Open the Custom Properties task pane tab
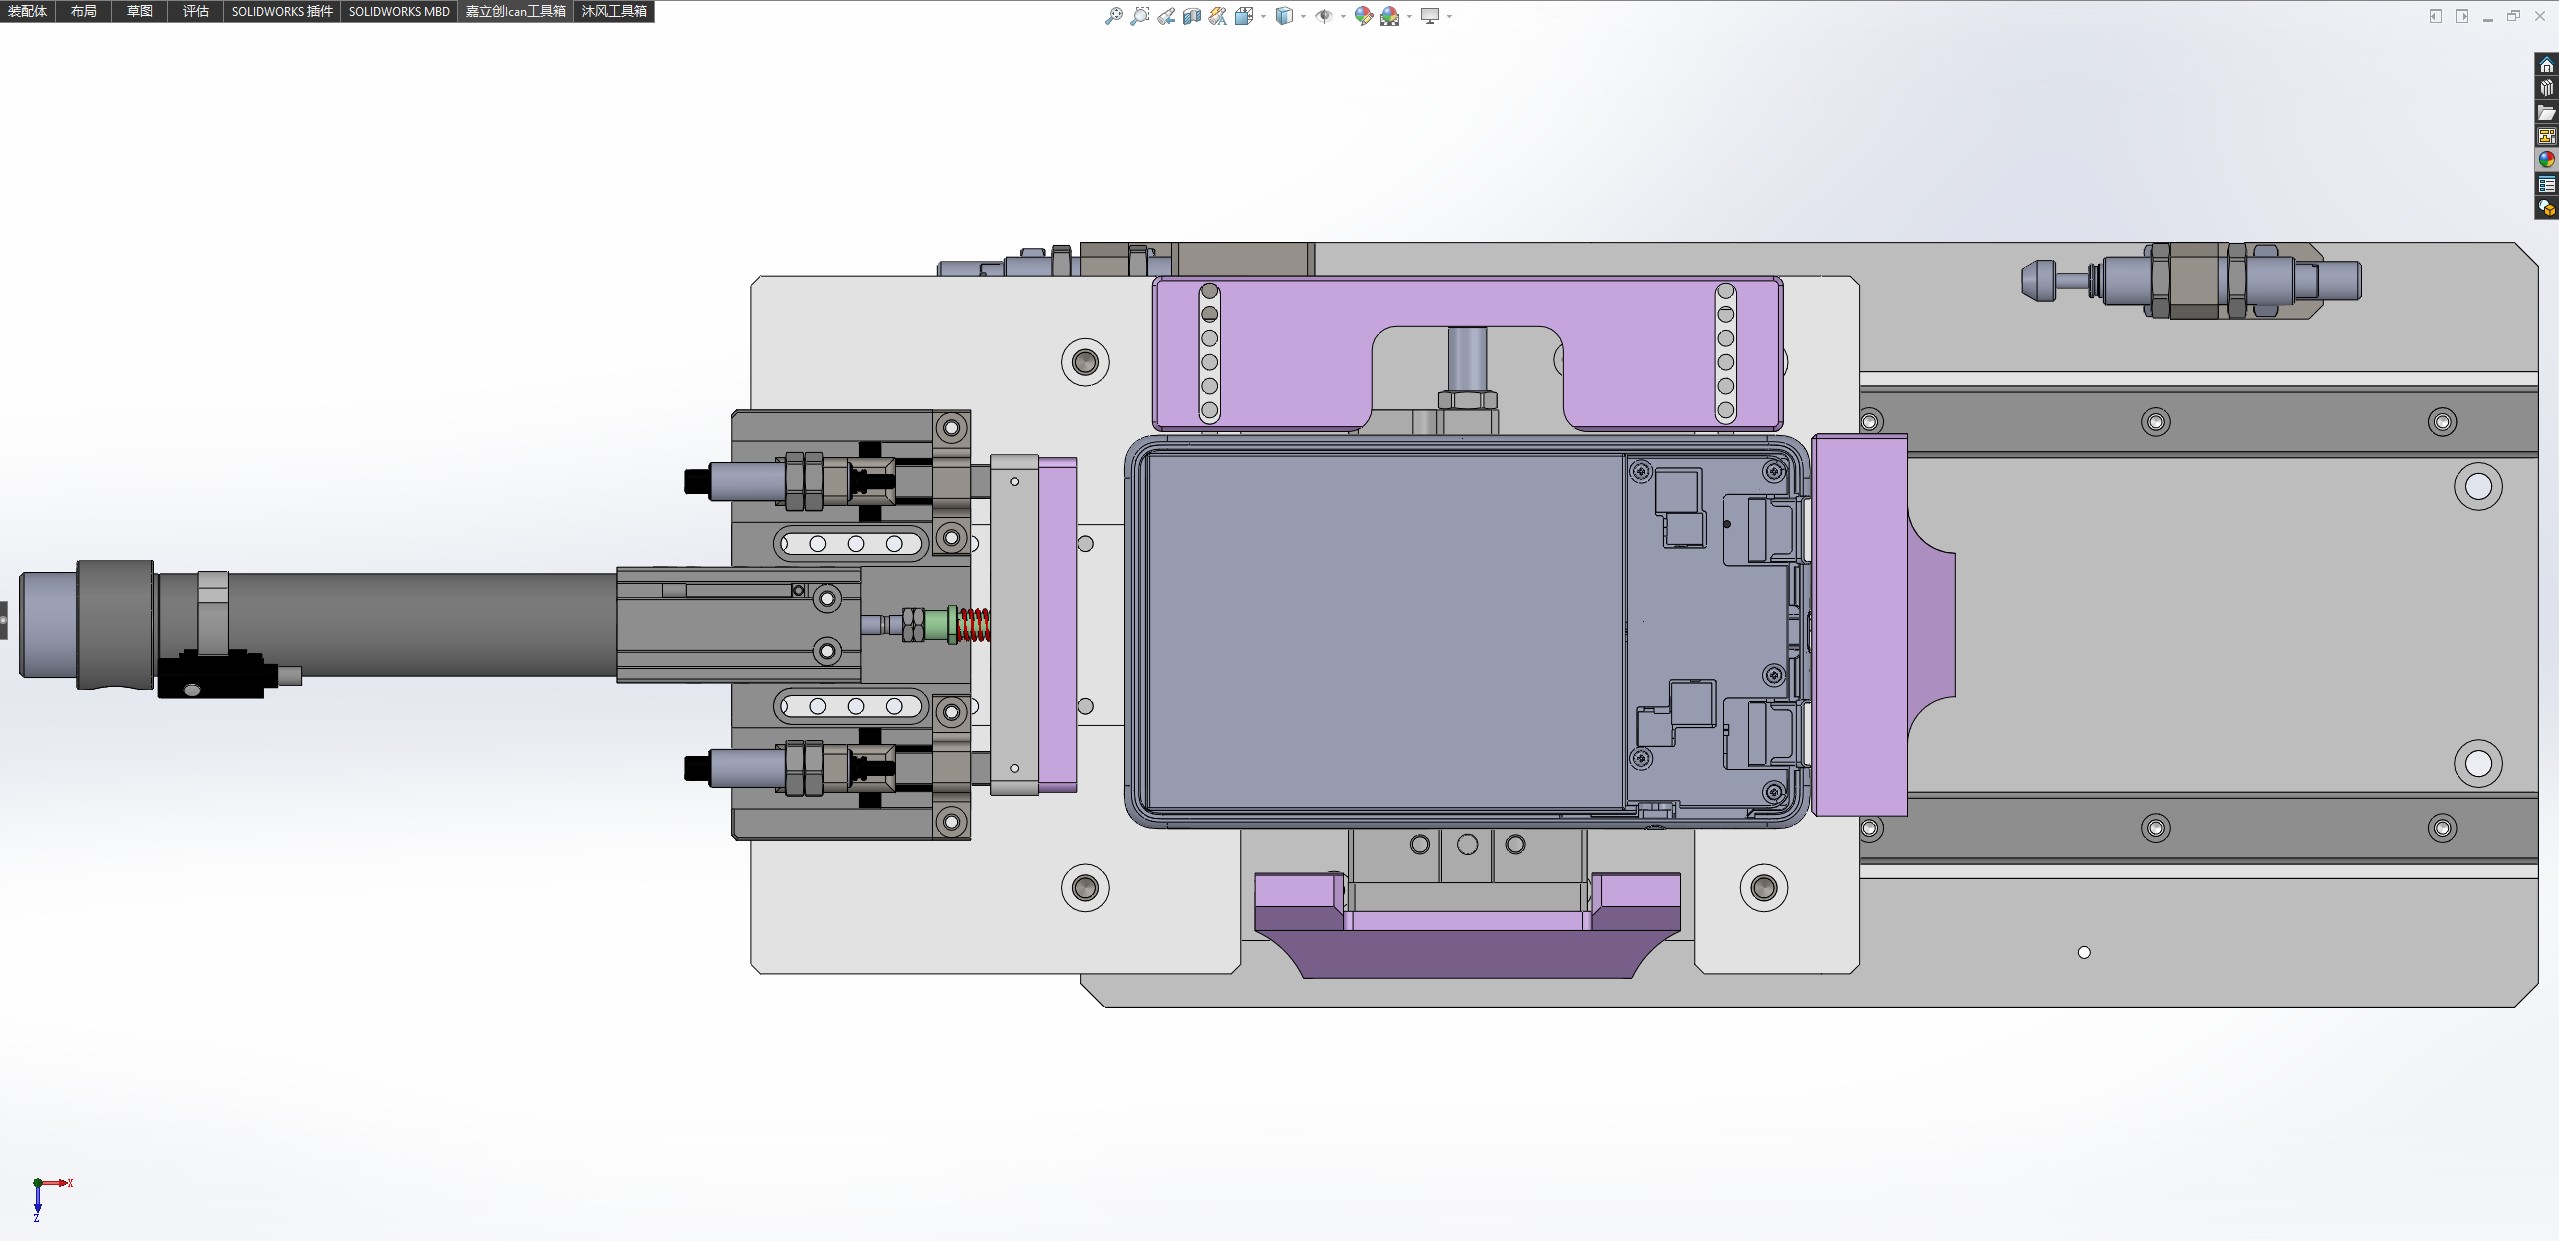Image resolution: width=2559 pixels, height=1241 pixels. 2547,185
